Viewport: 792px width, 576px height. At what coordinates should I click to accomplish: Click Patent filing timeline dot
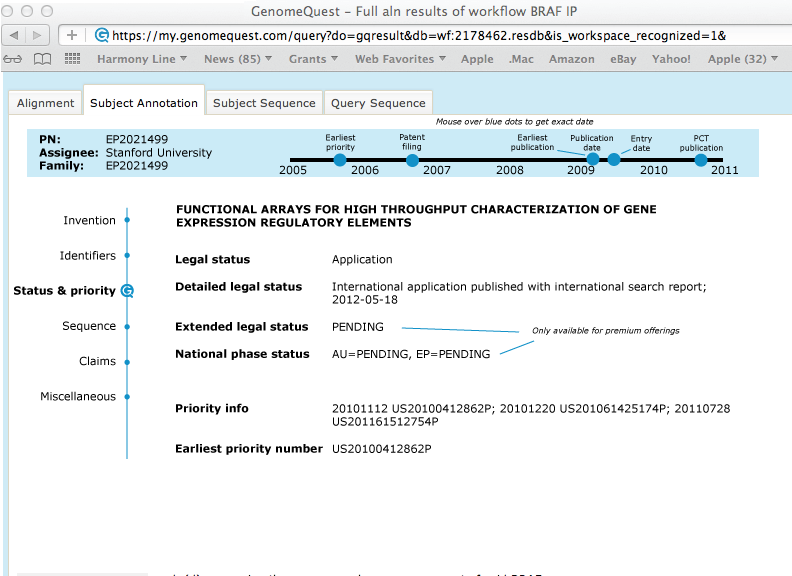click(412, 160)
